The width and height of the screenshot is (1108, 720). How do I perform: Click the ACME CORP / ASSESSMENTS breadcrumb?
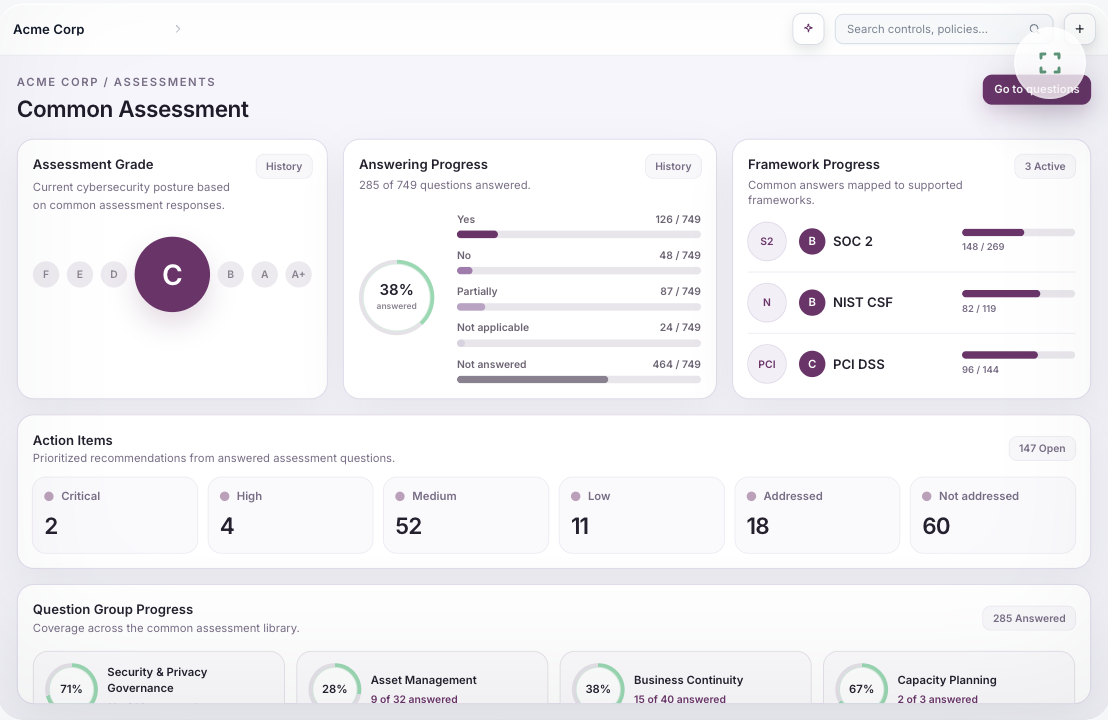tap(117, 82)
